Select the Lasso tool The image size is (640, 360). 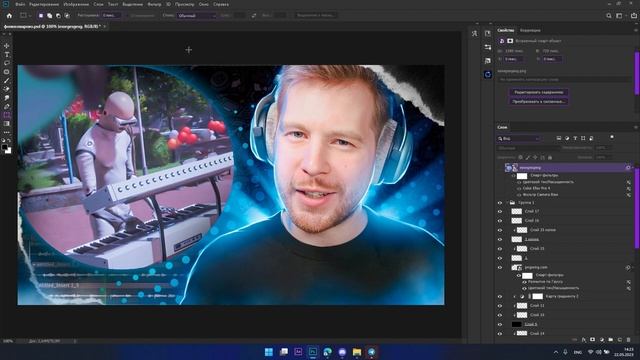coord(7,63)
